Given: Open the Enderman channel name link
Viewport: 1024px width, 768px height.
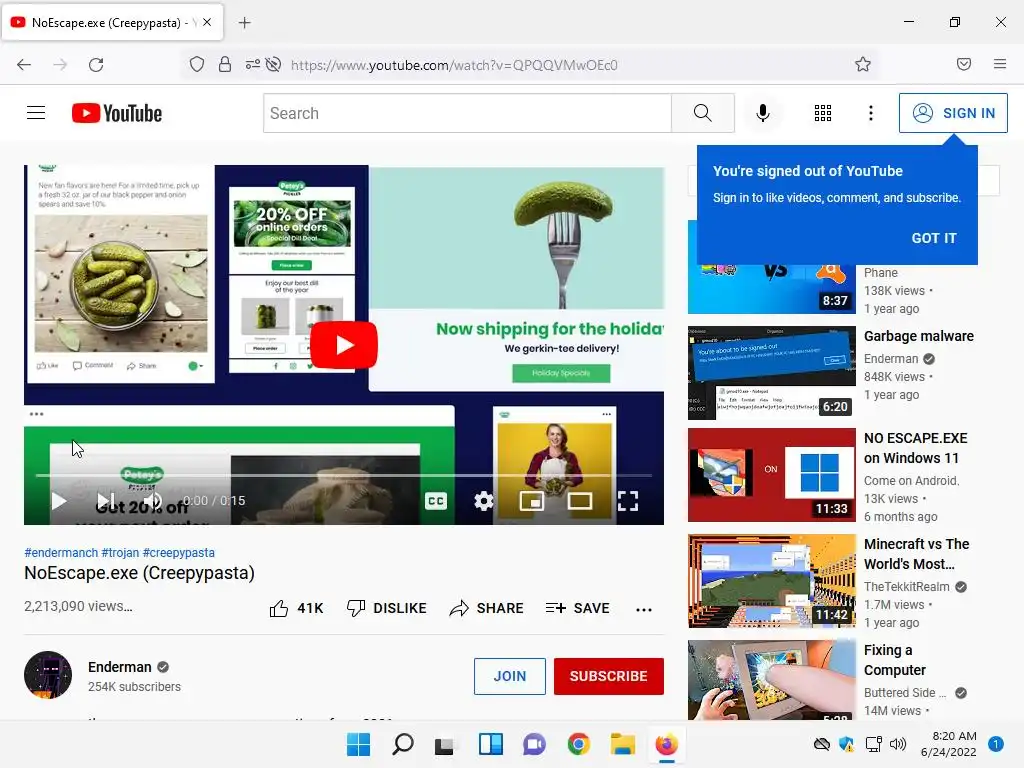Looking at the screenshot, I should (120, 667).
